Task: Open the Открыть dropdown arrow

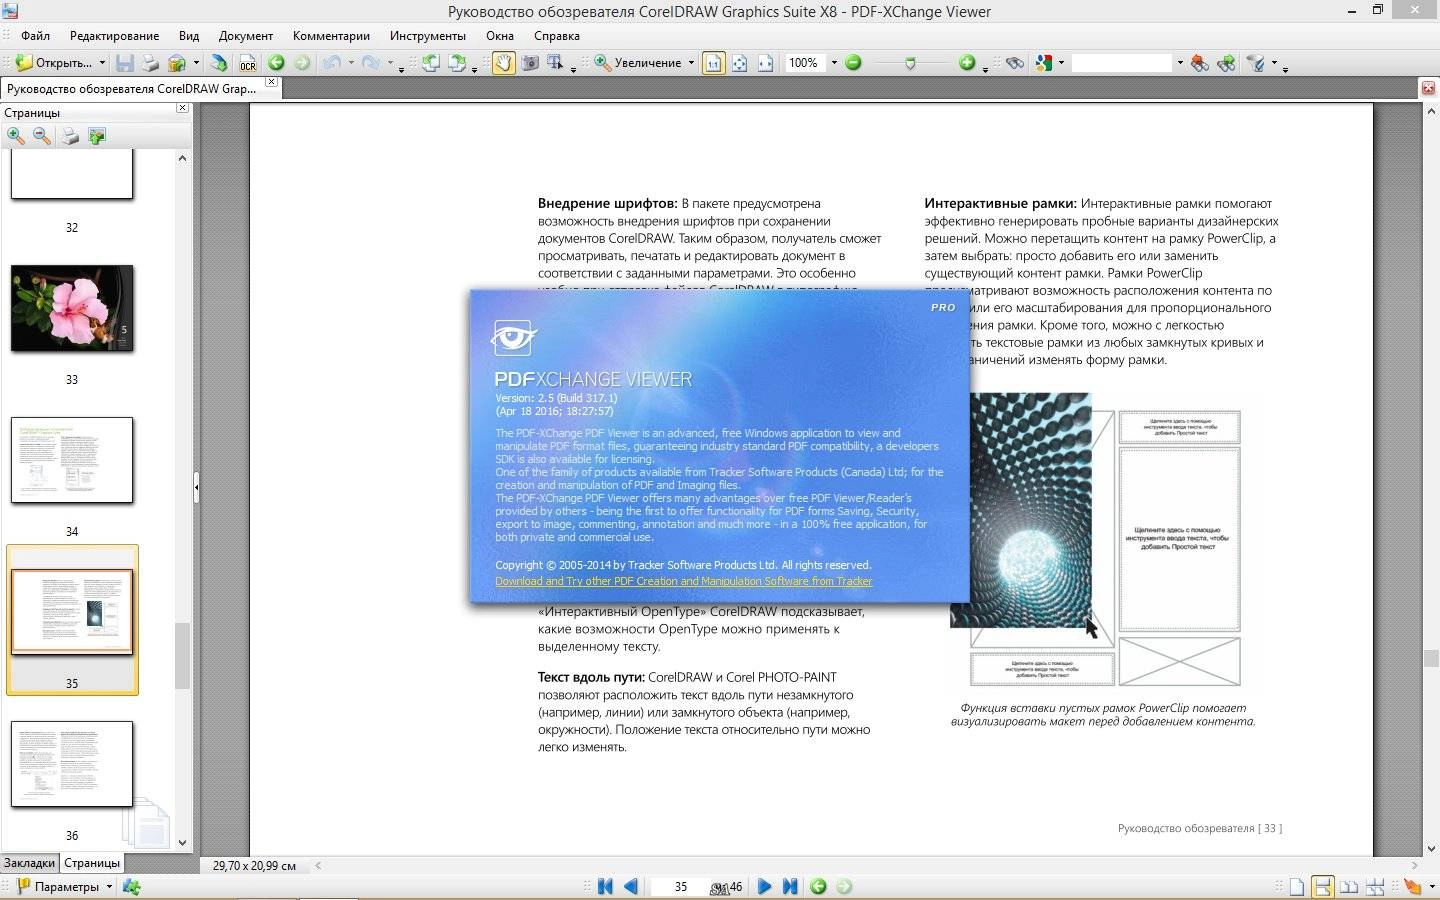Action: (x=102, y=63)
